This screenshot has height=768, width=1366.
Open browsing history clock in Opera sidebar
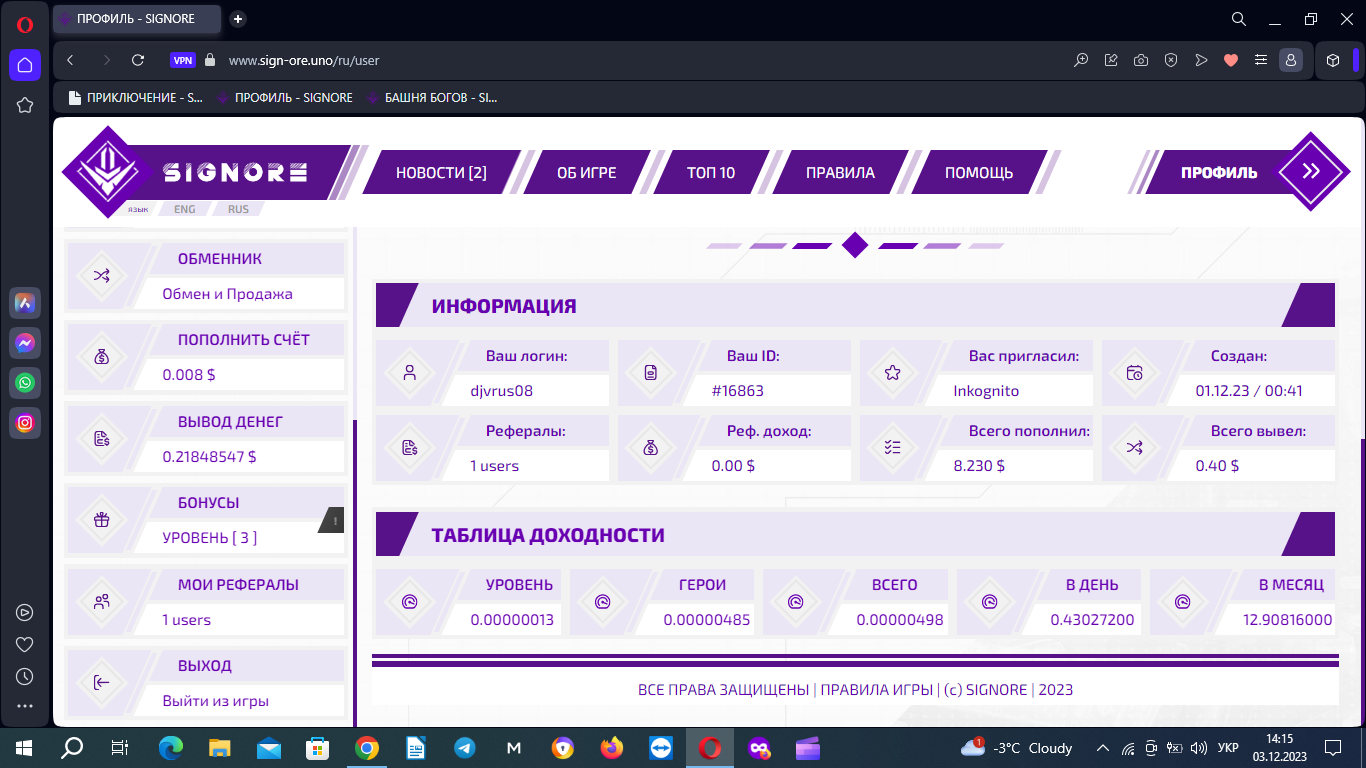tap(25, 676)
